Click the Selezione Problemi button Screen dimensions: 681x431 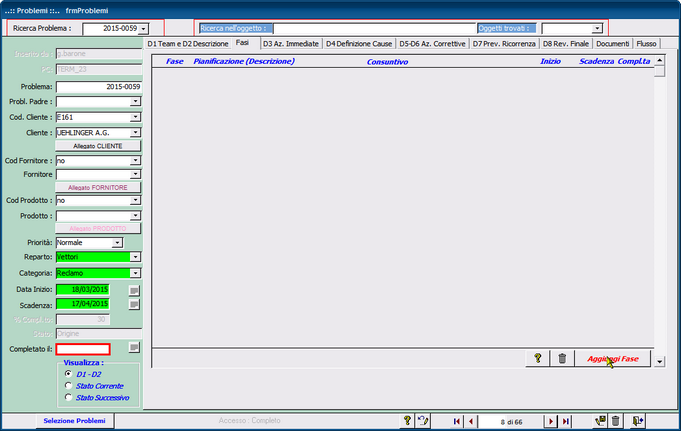coord(74,421)
